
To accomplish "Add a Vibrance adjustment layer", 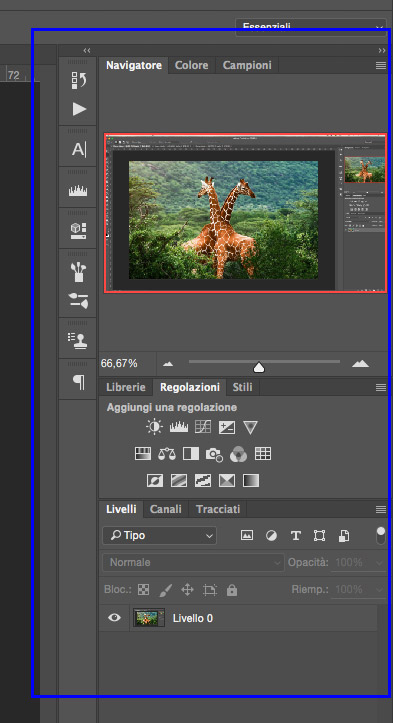I will 250,427.
